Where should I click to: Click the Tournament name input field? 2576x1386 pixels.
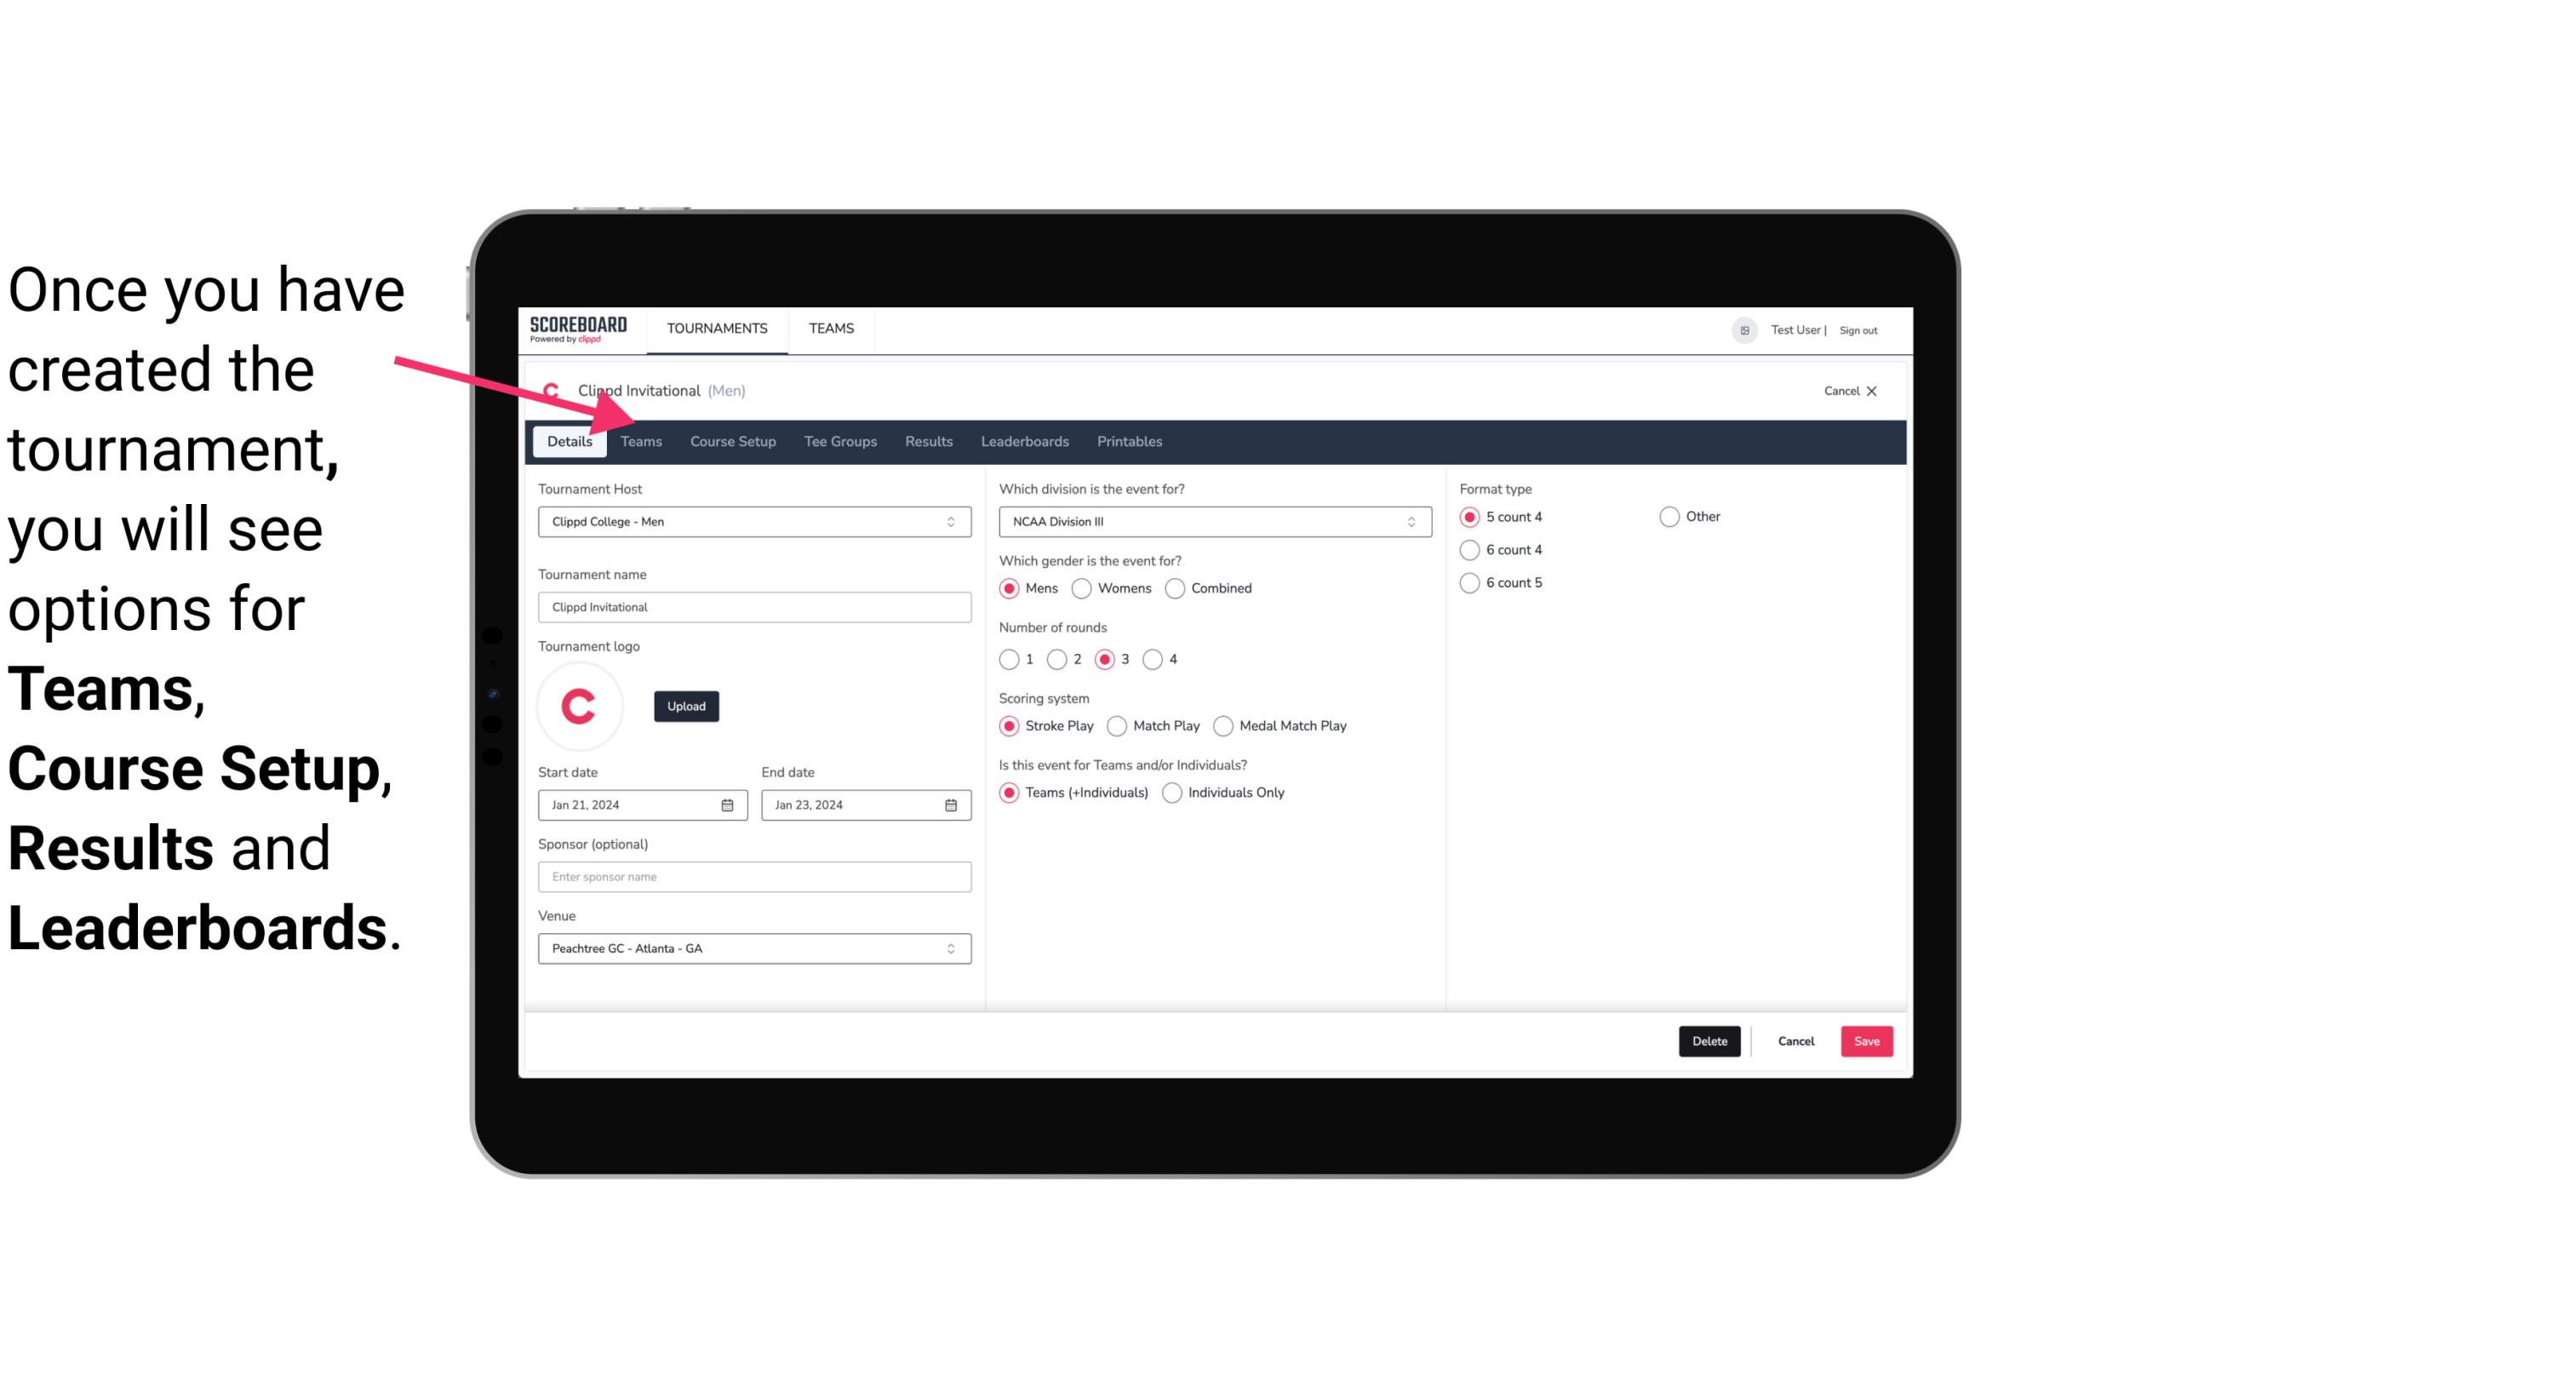(x=754, y=606)
